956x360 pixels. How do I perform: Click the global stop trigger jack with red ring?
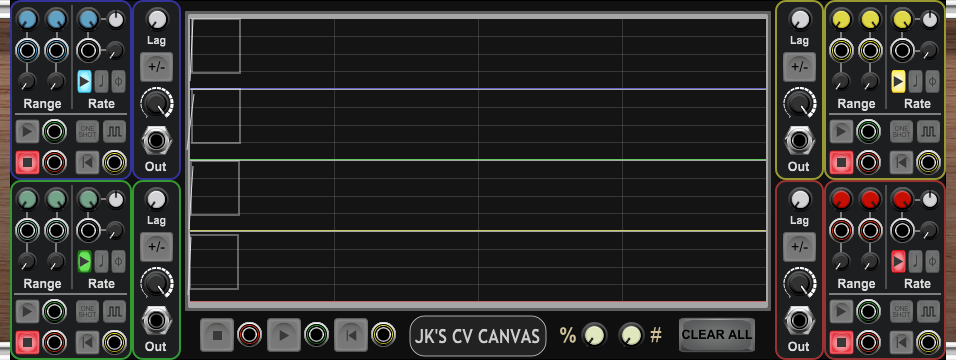(x=249, y=335)
